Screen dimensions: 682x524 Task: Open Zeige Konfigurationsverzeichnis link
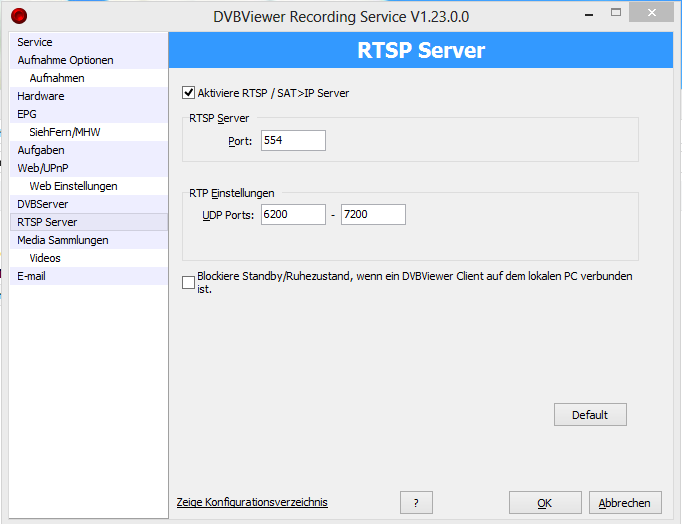coord(252,502)
